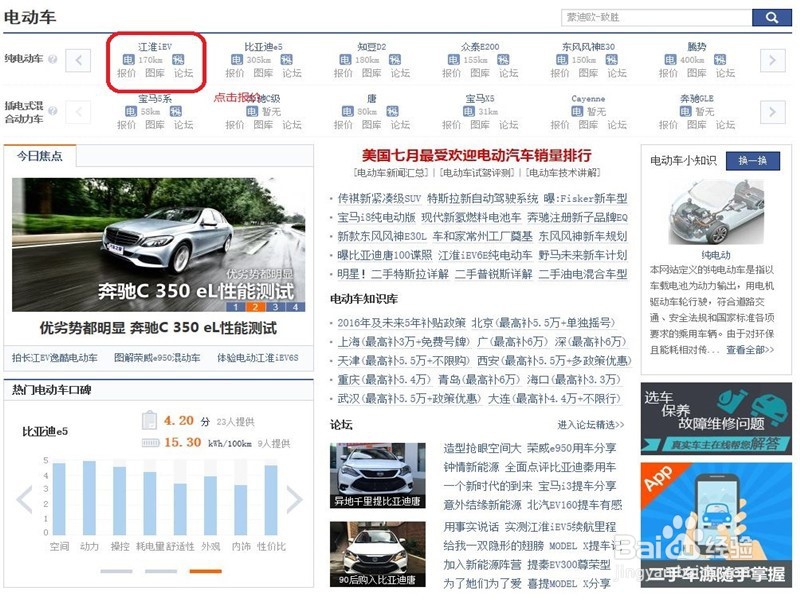Select third orange page indicator under chart

click(x=206, y=571)
